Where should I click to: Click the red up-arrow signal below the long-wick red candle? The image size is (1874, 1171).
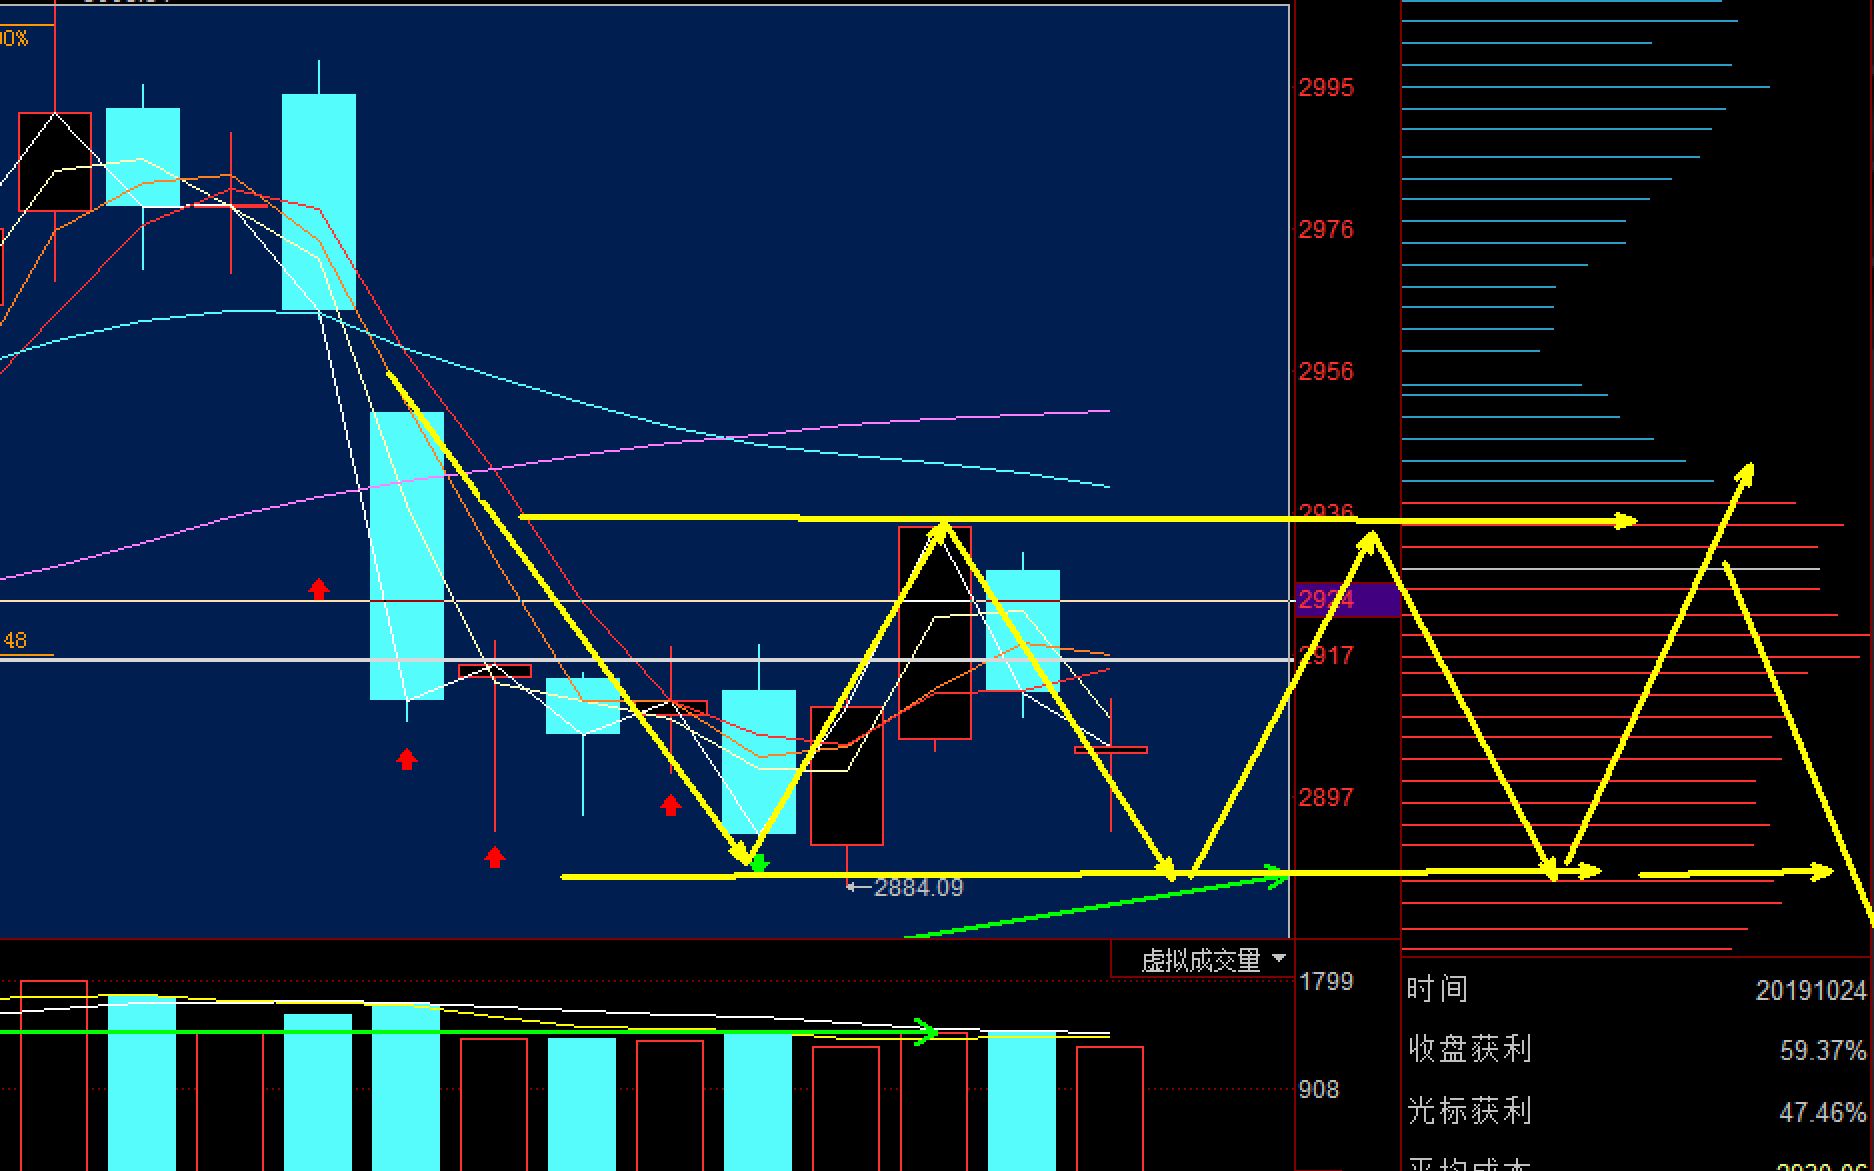495,857
